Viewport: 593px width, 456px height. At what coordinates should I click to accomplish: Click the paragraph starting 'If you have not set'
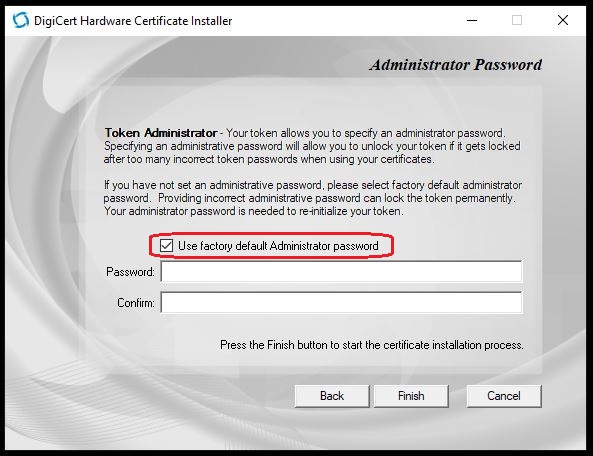click(313, 198)
